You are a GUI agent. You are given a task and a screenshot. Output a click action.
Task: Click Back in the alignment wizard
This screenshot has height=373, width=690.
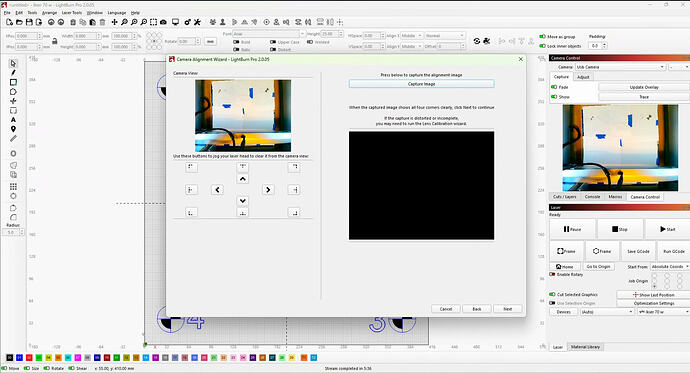(477, 309)
